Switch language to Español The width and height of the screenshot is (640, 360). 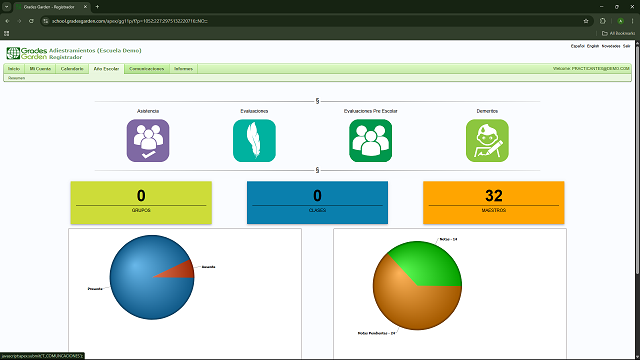point(578,46)
